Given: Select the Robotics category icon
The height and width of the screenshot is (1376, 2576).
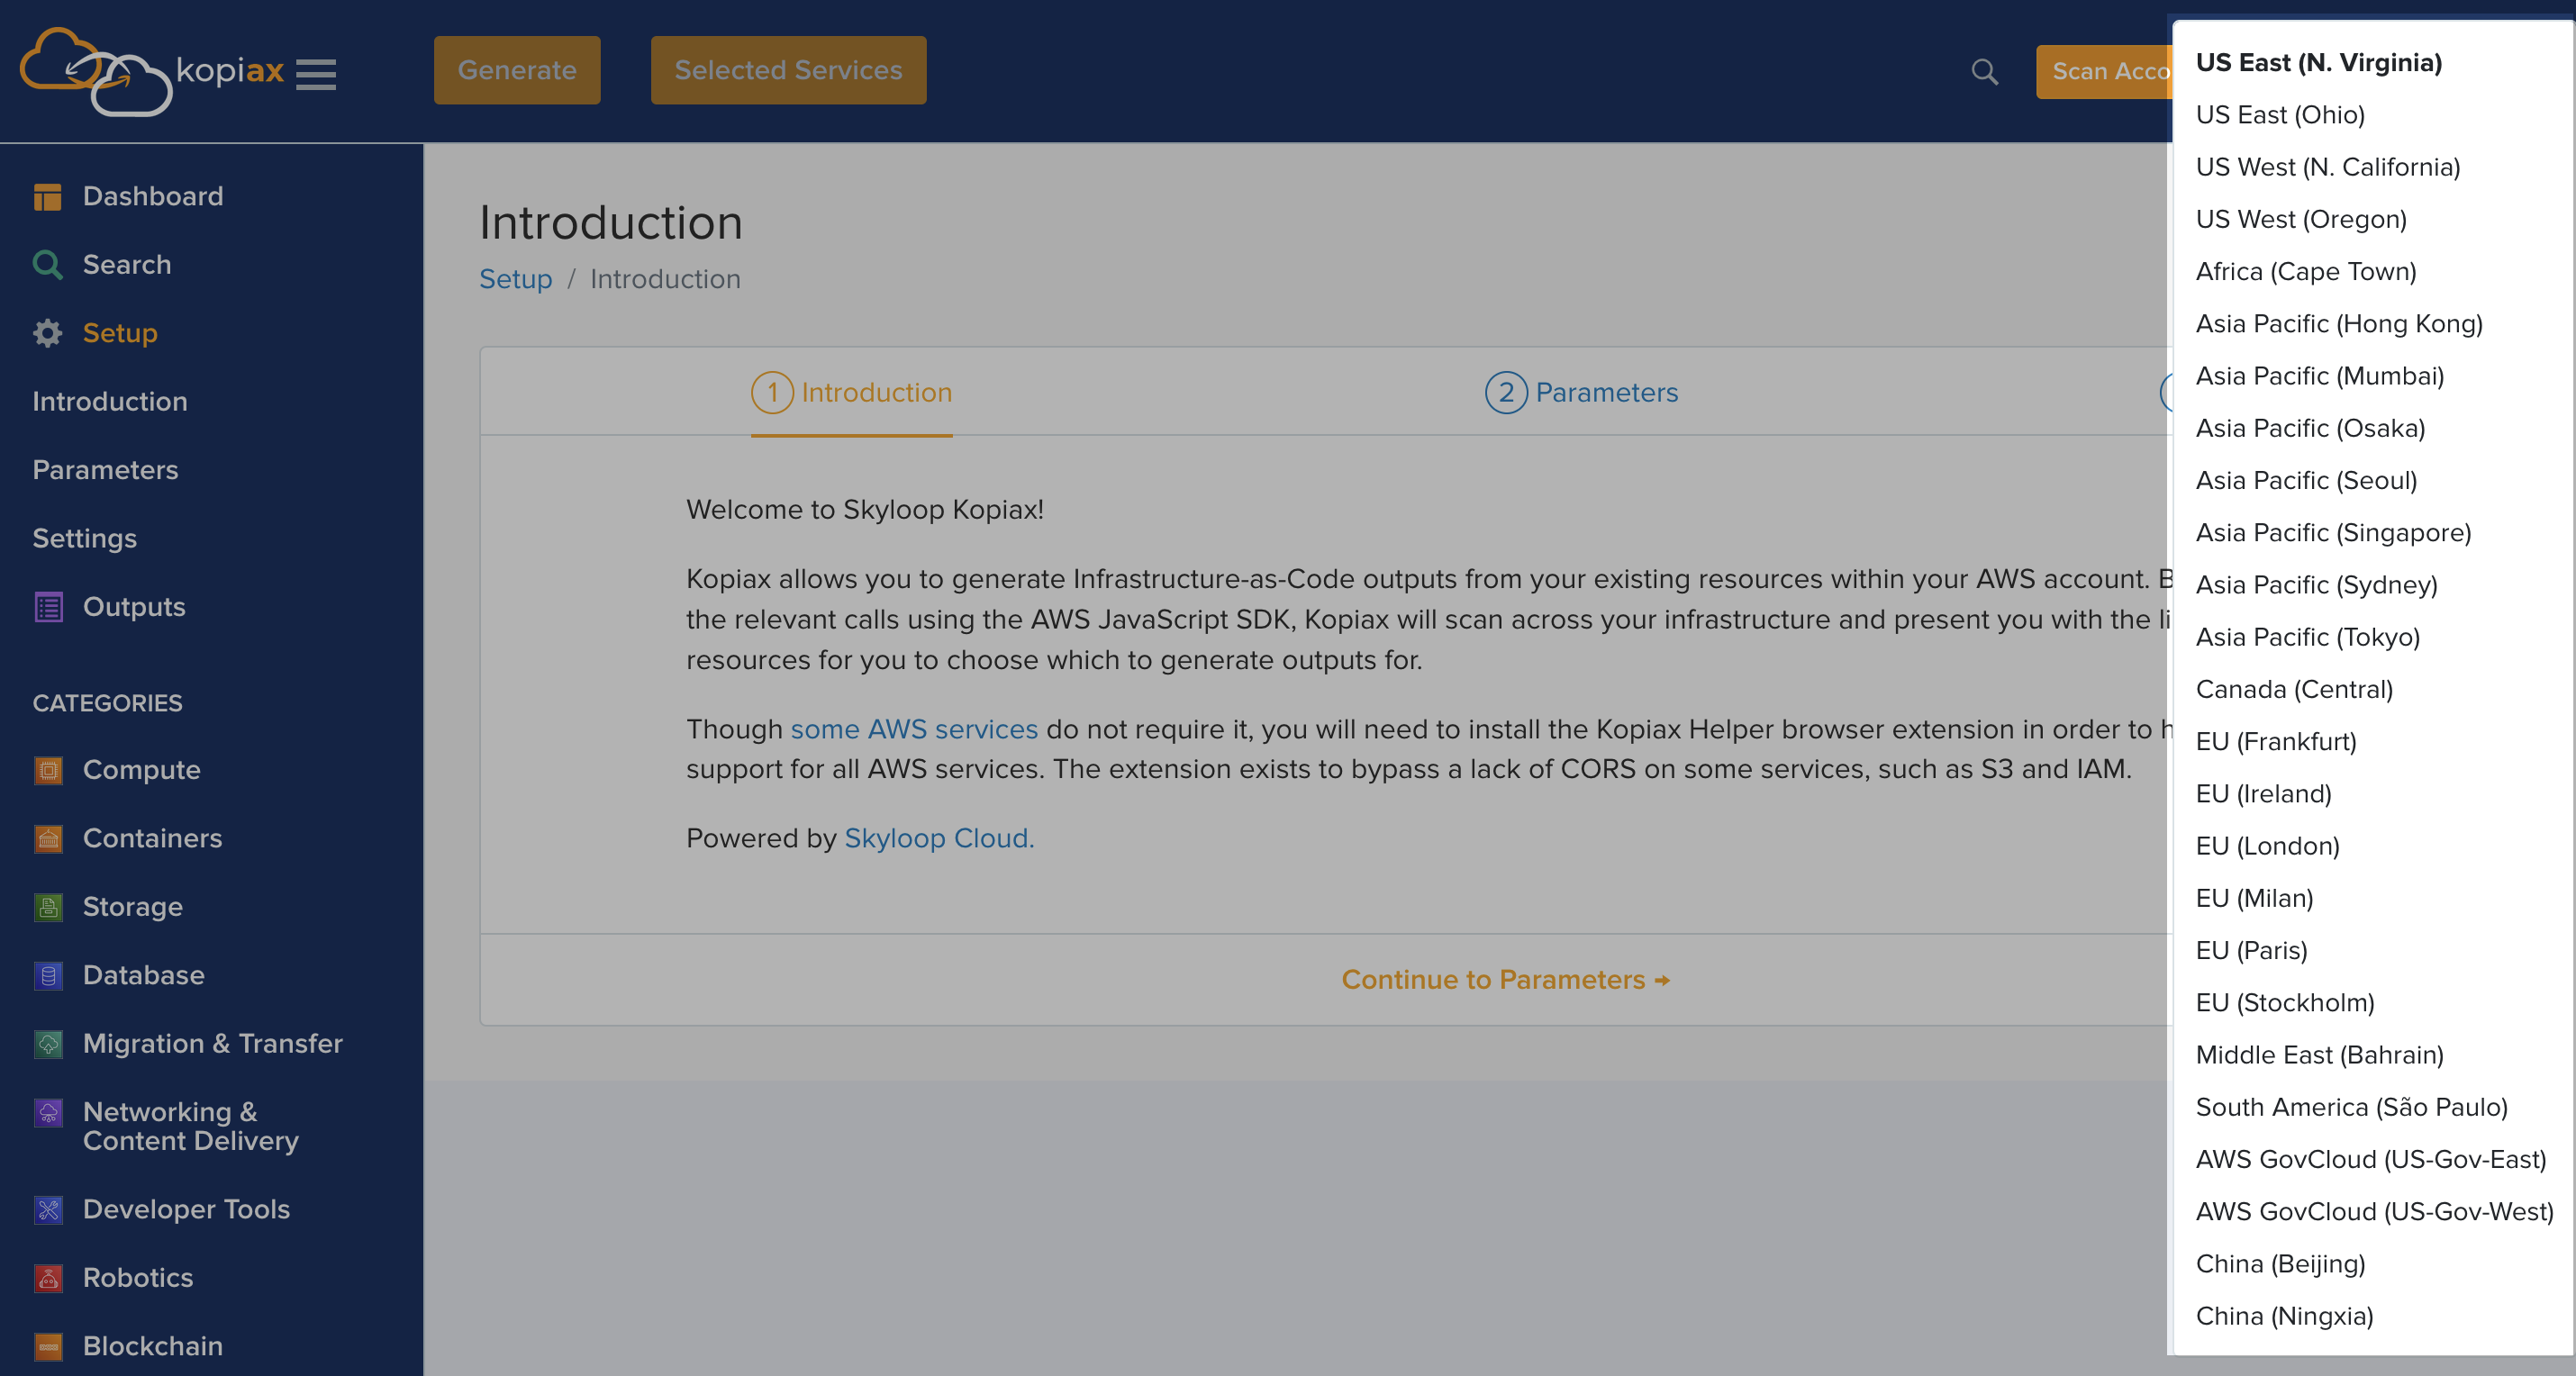Looking at the screenshot, I should coord(48,1278).
